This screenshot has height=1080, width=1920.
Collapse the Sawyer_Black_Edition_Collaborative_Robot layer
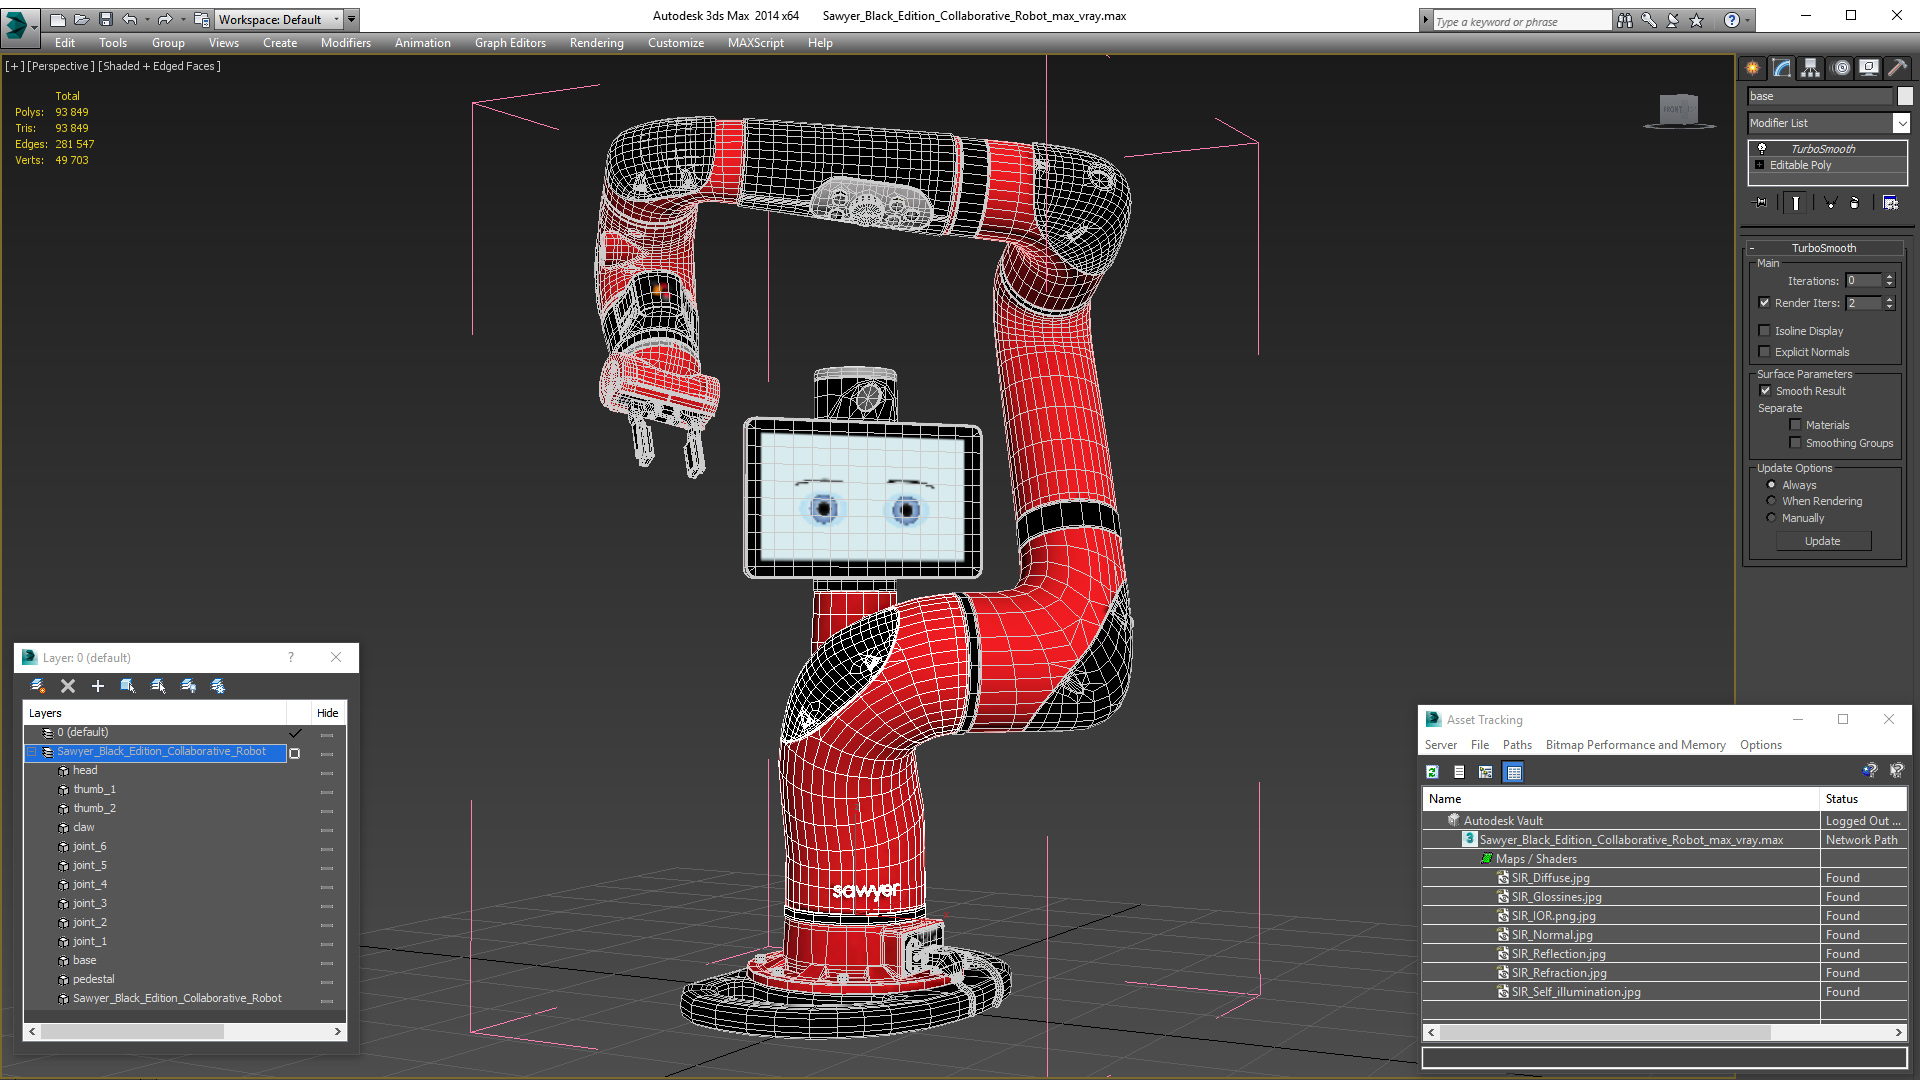click(32, 752)
